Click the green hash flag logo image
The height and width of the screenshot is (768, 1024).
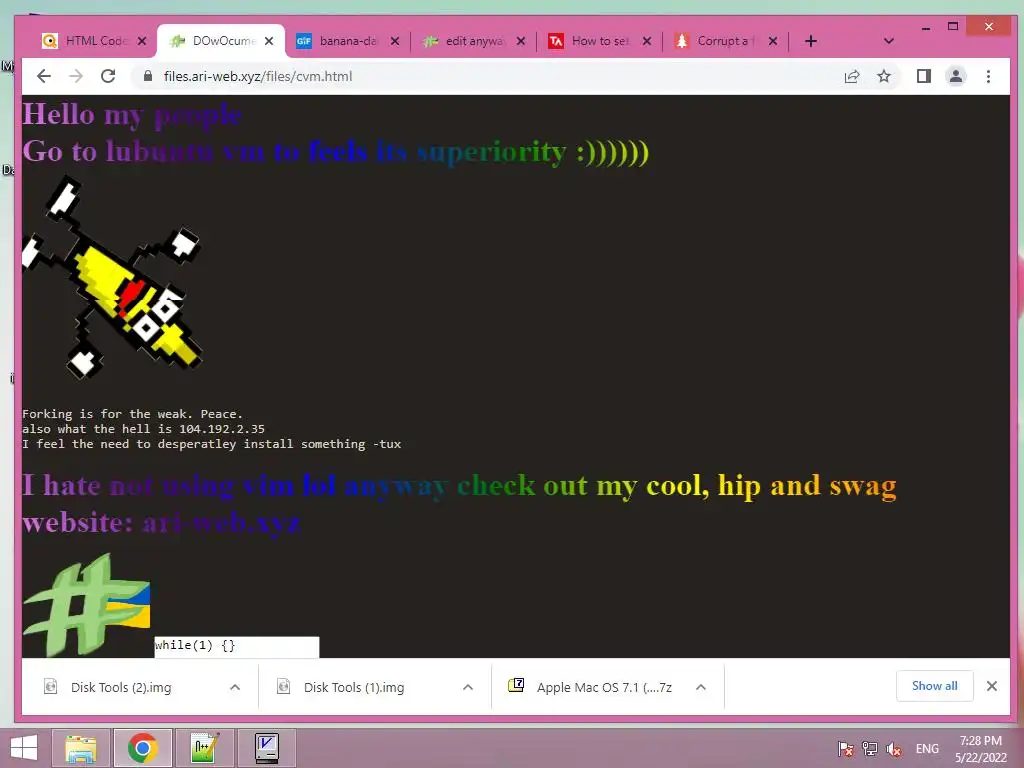tap(87, 605)
